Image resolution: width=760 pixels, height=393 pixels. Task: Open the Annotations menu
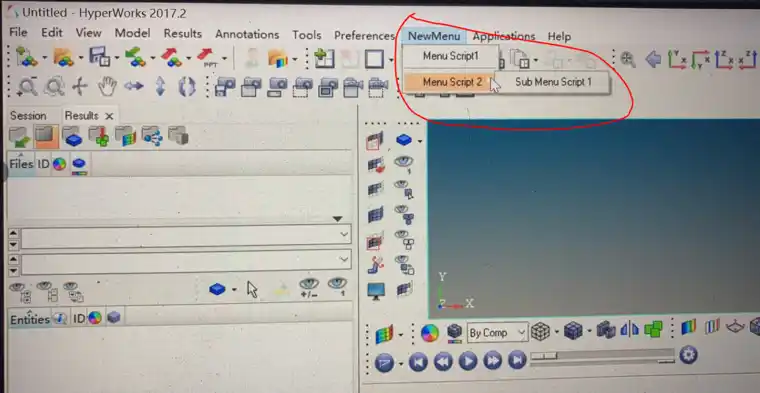click(247, 34)
